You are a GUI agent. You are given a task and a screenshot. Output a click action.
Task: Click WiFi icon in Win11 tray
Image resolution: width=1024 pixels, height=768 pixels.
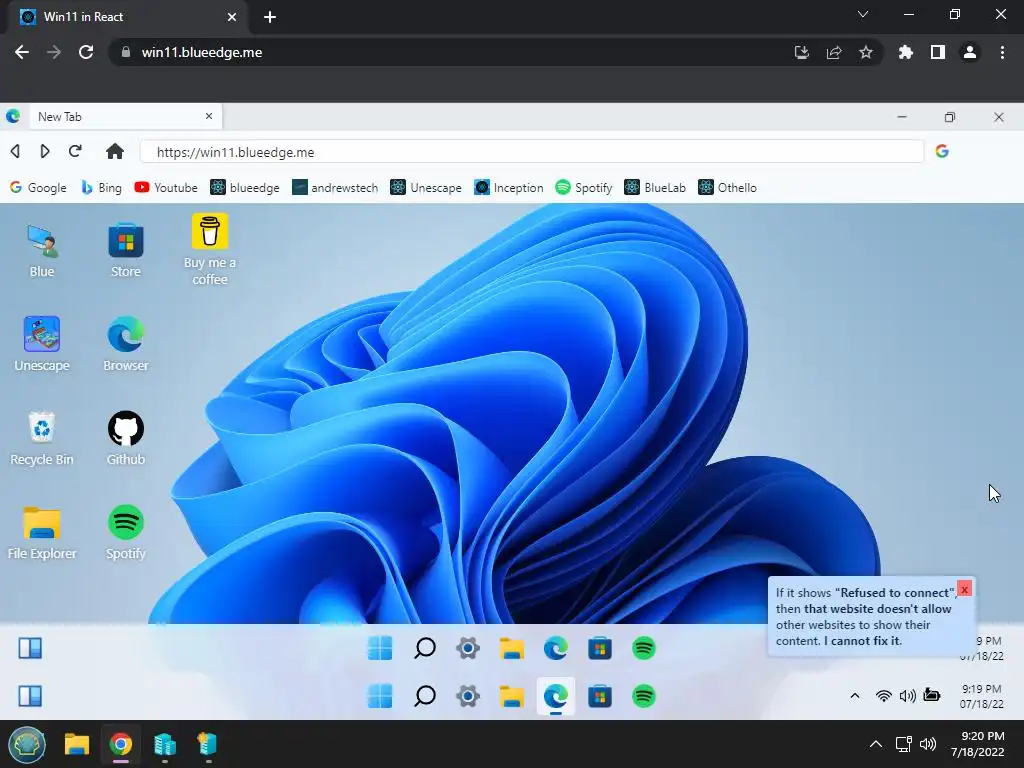pyautogui.click(x=884, y=696)
